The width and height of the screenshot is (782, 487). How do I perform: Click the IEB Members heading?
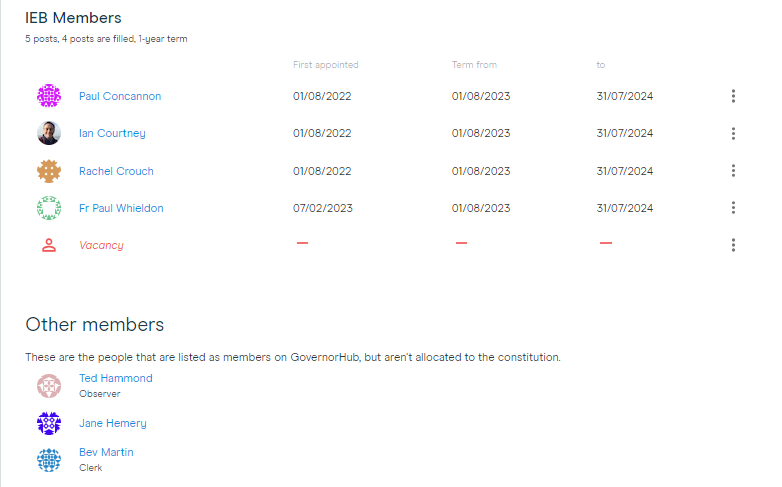tap(73, 18)
